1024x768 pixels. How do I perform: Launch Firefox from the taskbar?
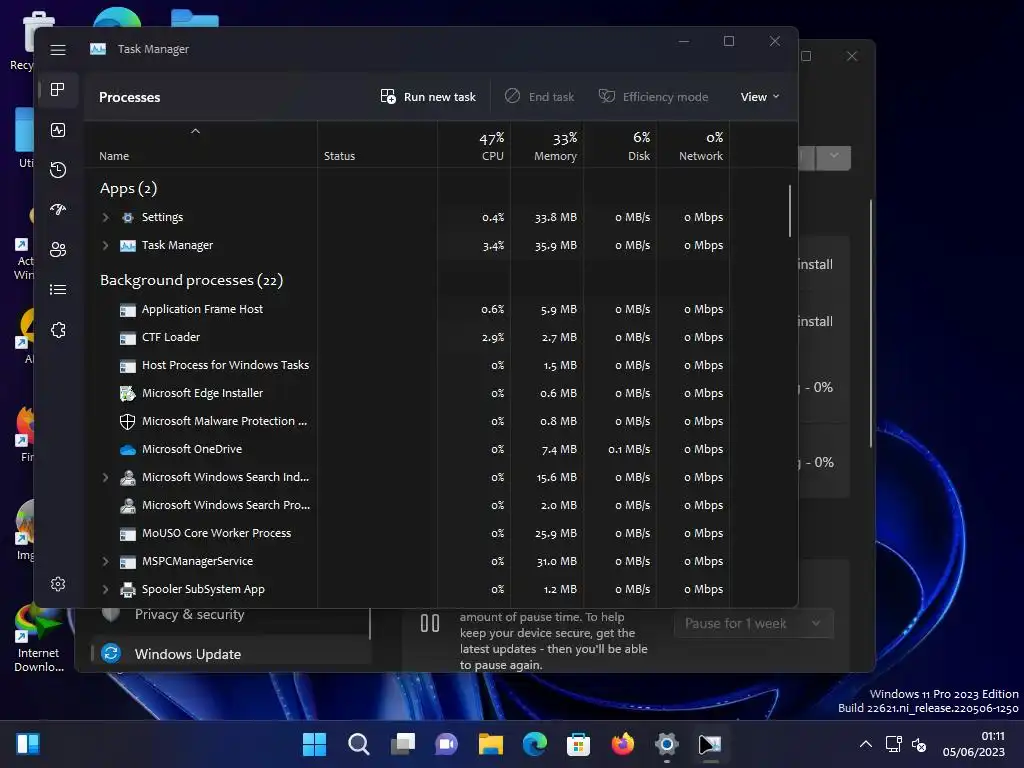(x=622, y=744)
